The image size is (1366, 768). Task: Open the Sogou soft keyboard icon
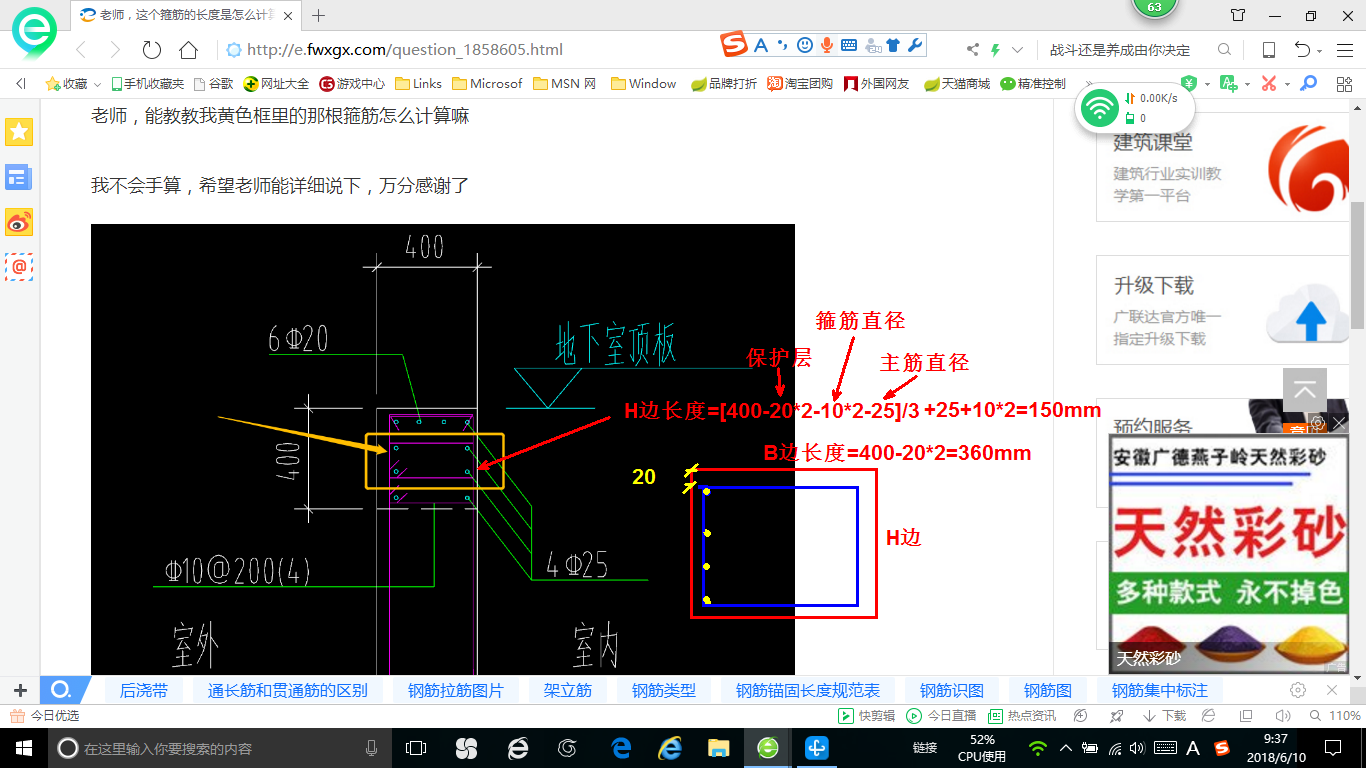[848, 45]
